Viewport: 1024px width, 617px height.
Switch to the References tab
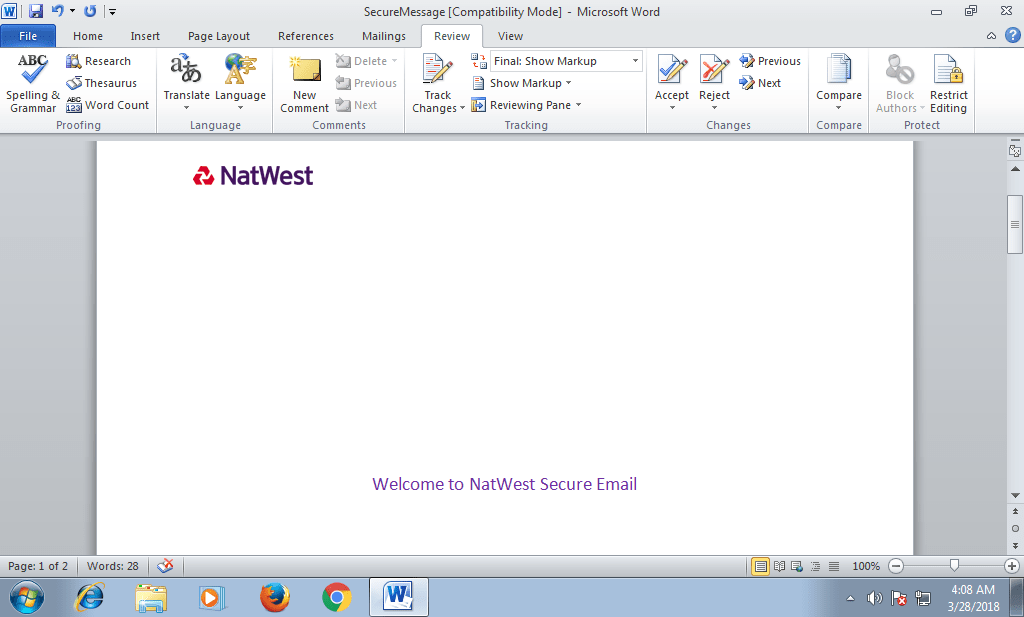[306, 36]
